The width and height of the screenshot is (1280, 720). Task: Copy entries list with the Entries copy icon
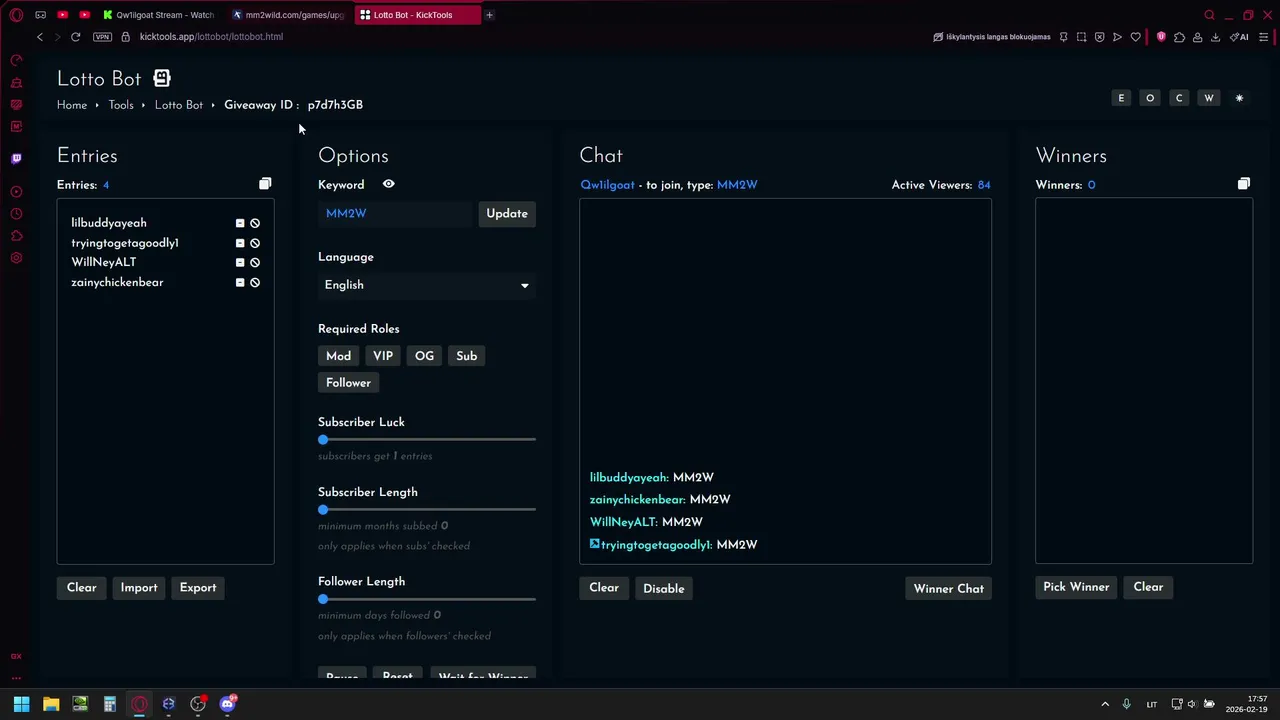(x=265, y=184)
